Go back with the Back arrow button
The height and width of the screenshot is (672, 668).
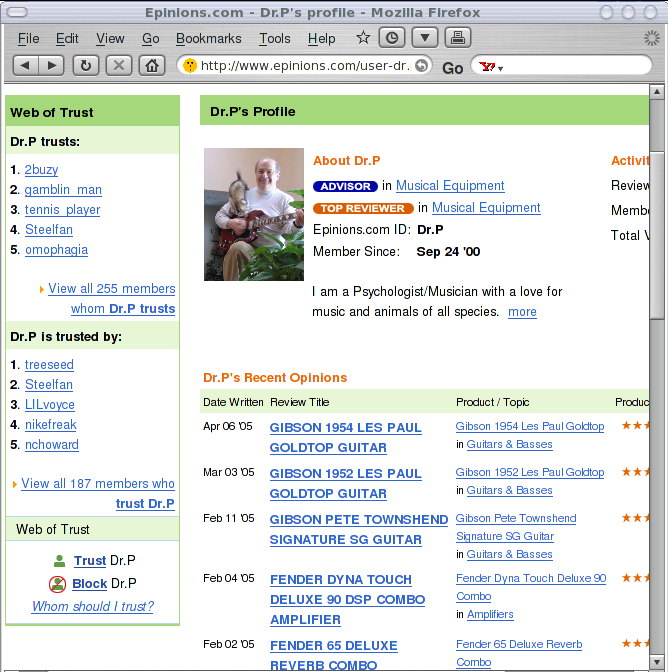[25, 66]
